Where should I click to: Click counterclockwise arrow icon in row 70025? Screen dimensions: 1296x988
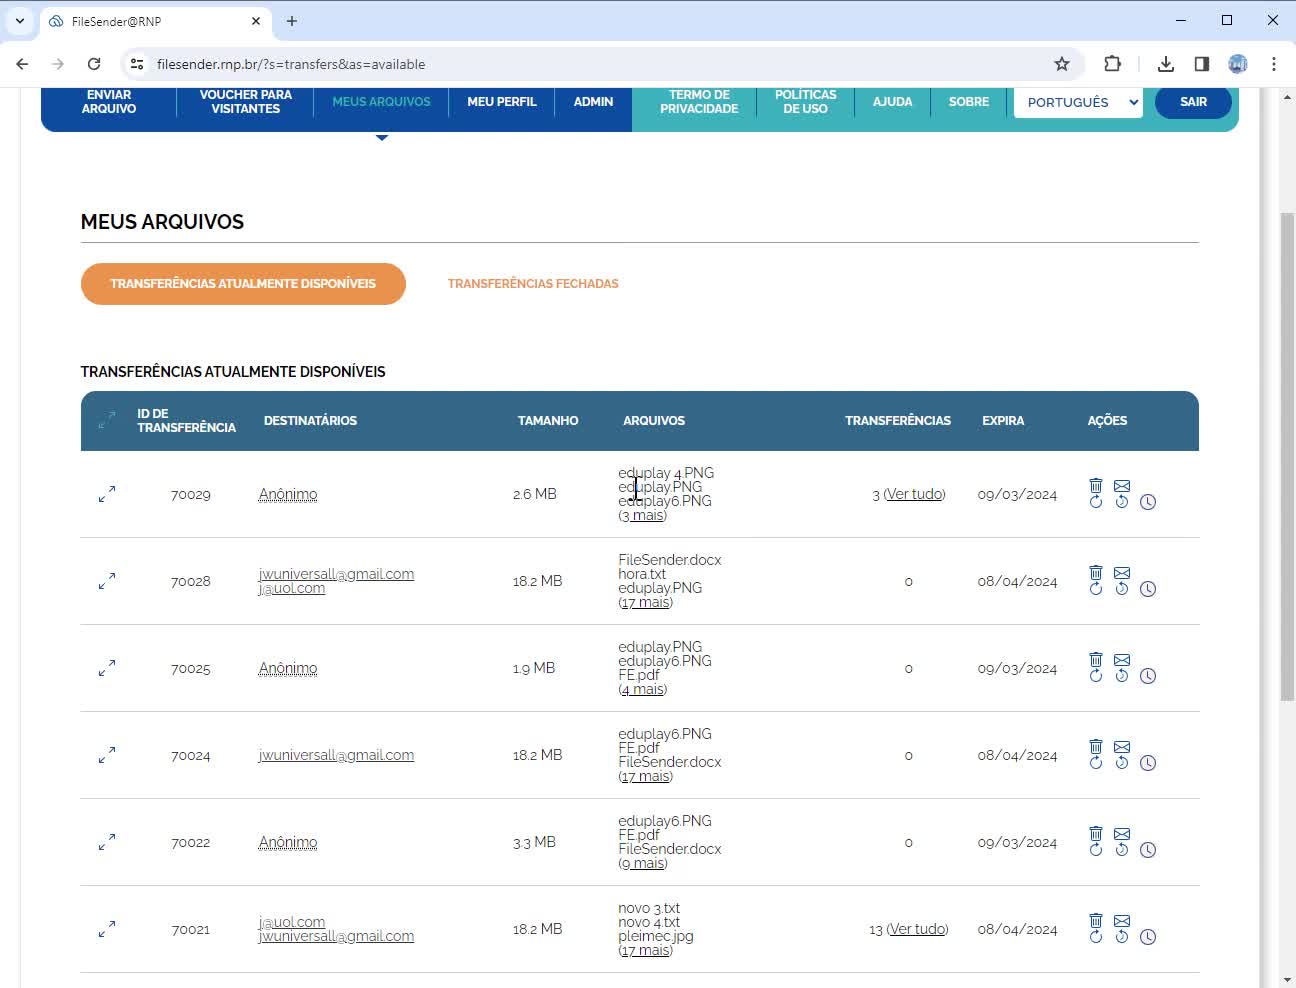coord(1122,676)
